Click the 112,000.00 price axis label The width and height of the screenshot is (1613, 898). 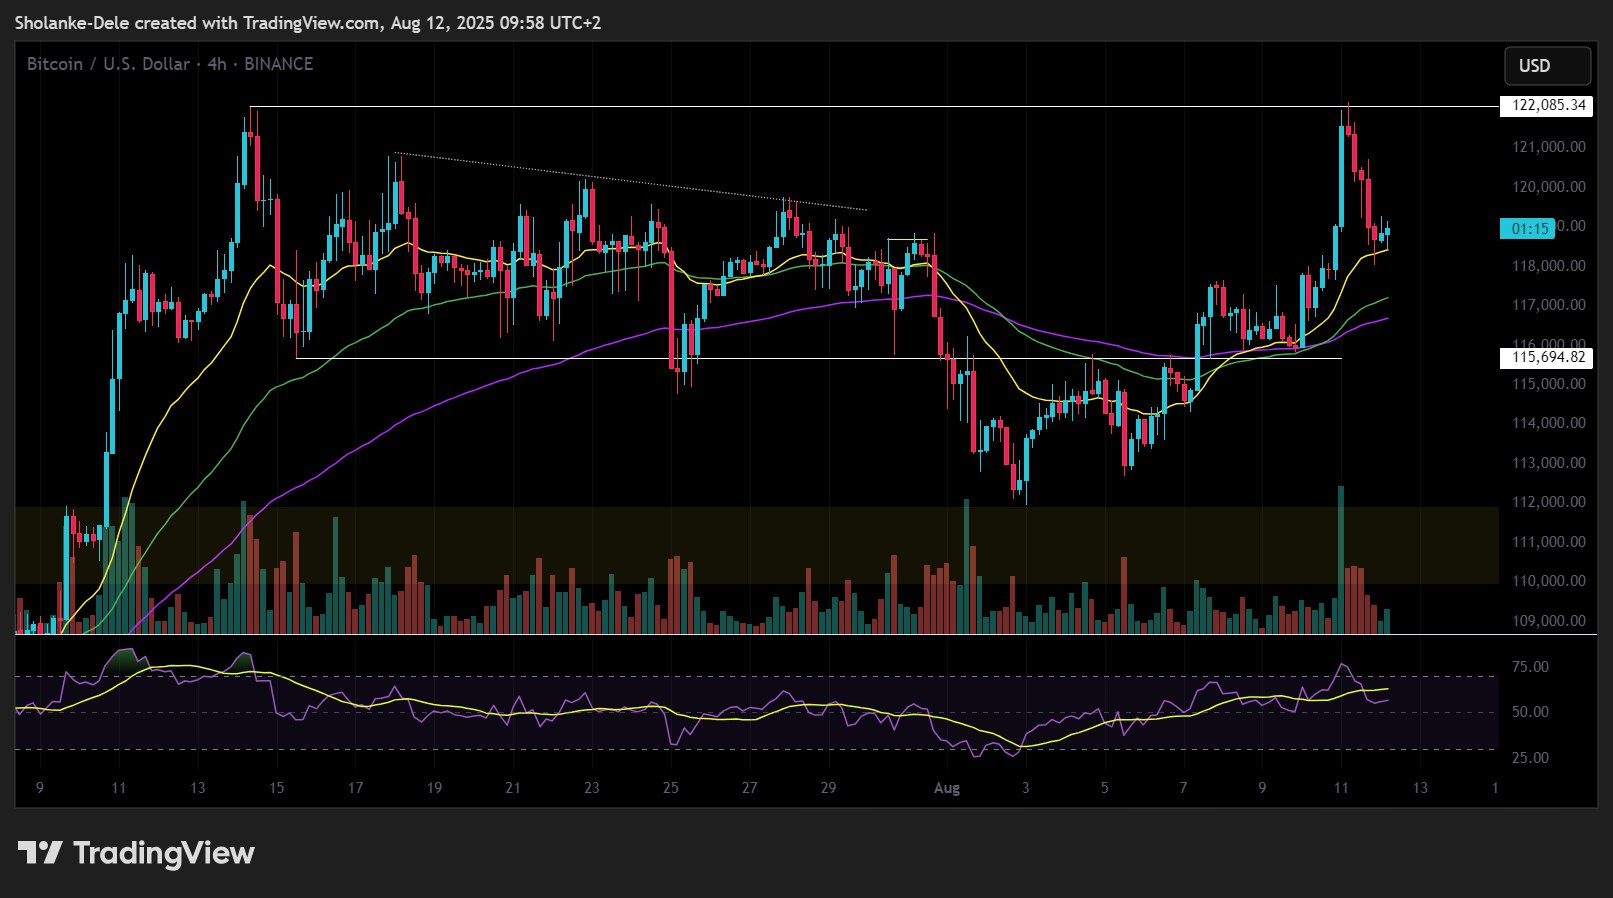(x=1549, y=502)
